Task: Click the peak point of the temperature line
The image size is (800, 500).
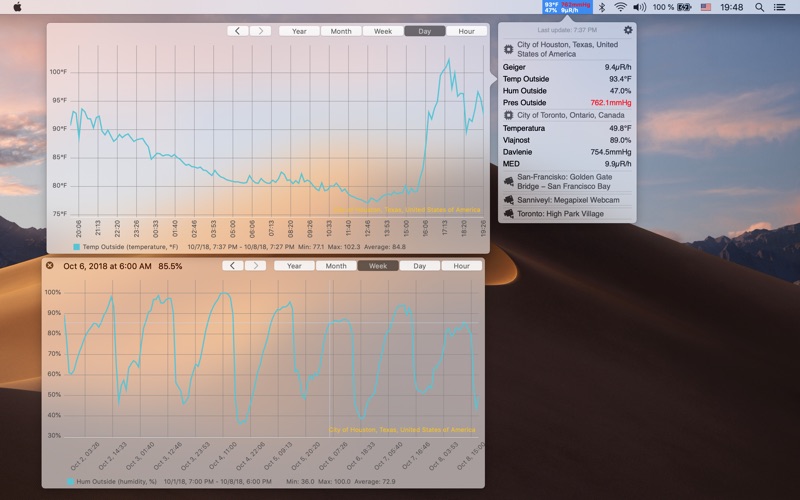Action: pyautogui.click(x=448, y=60)
